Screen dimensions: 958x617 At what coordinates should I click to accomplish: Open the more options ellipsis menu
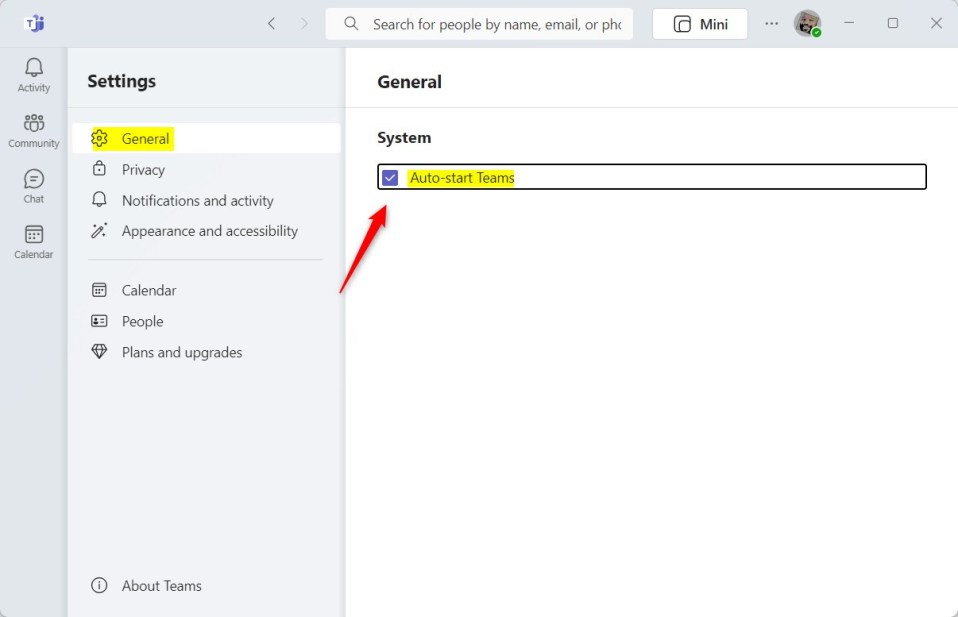[772, 24]
